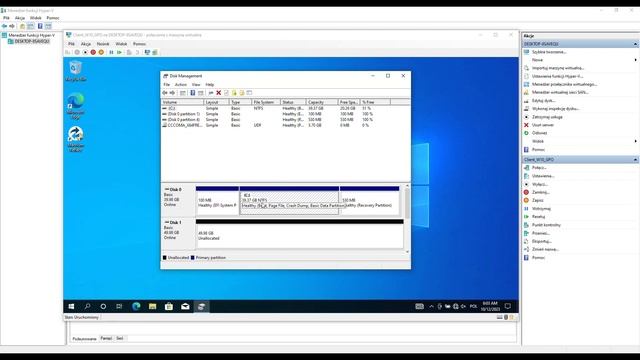
Task: Click the volume icon in VM system tray
Action: click(463, 306)
